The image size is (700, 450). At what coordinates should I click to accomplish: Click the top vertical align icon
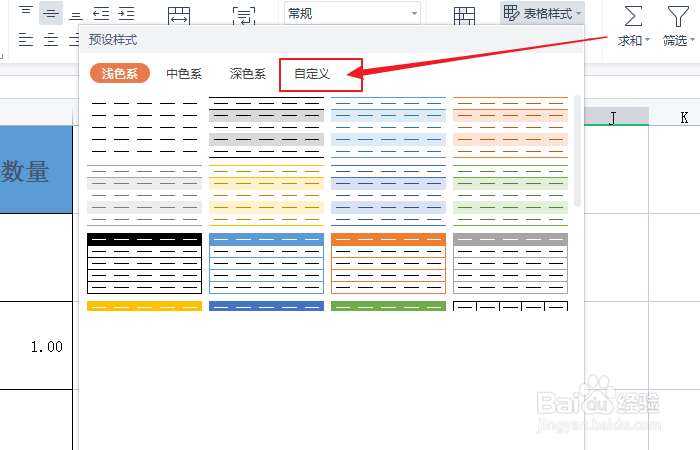(x=26, y=11)
